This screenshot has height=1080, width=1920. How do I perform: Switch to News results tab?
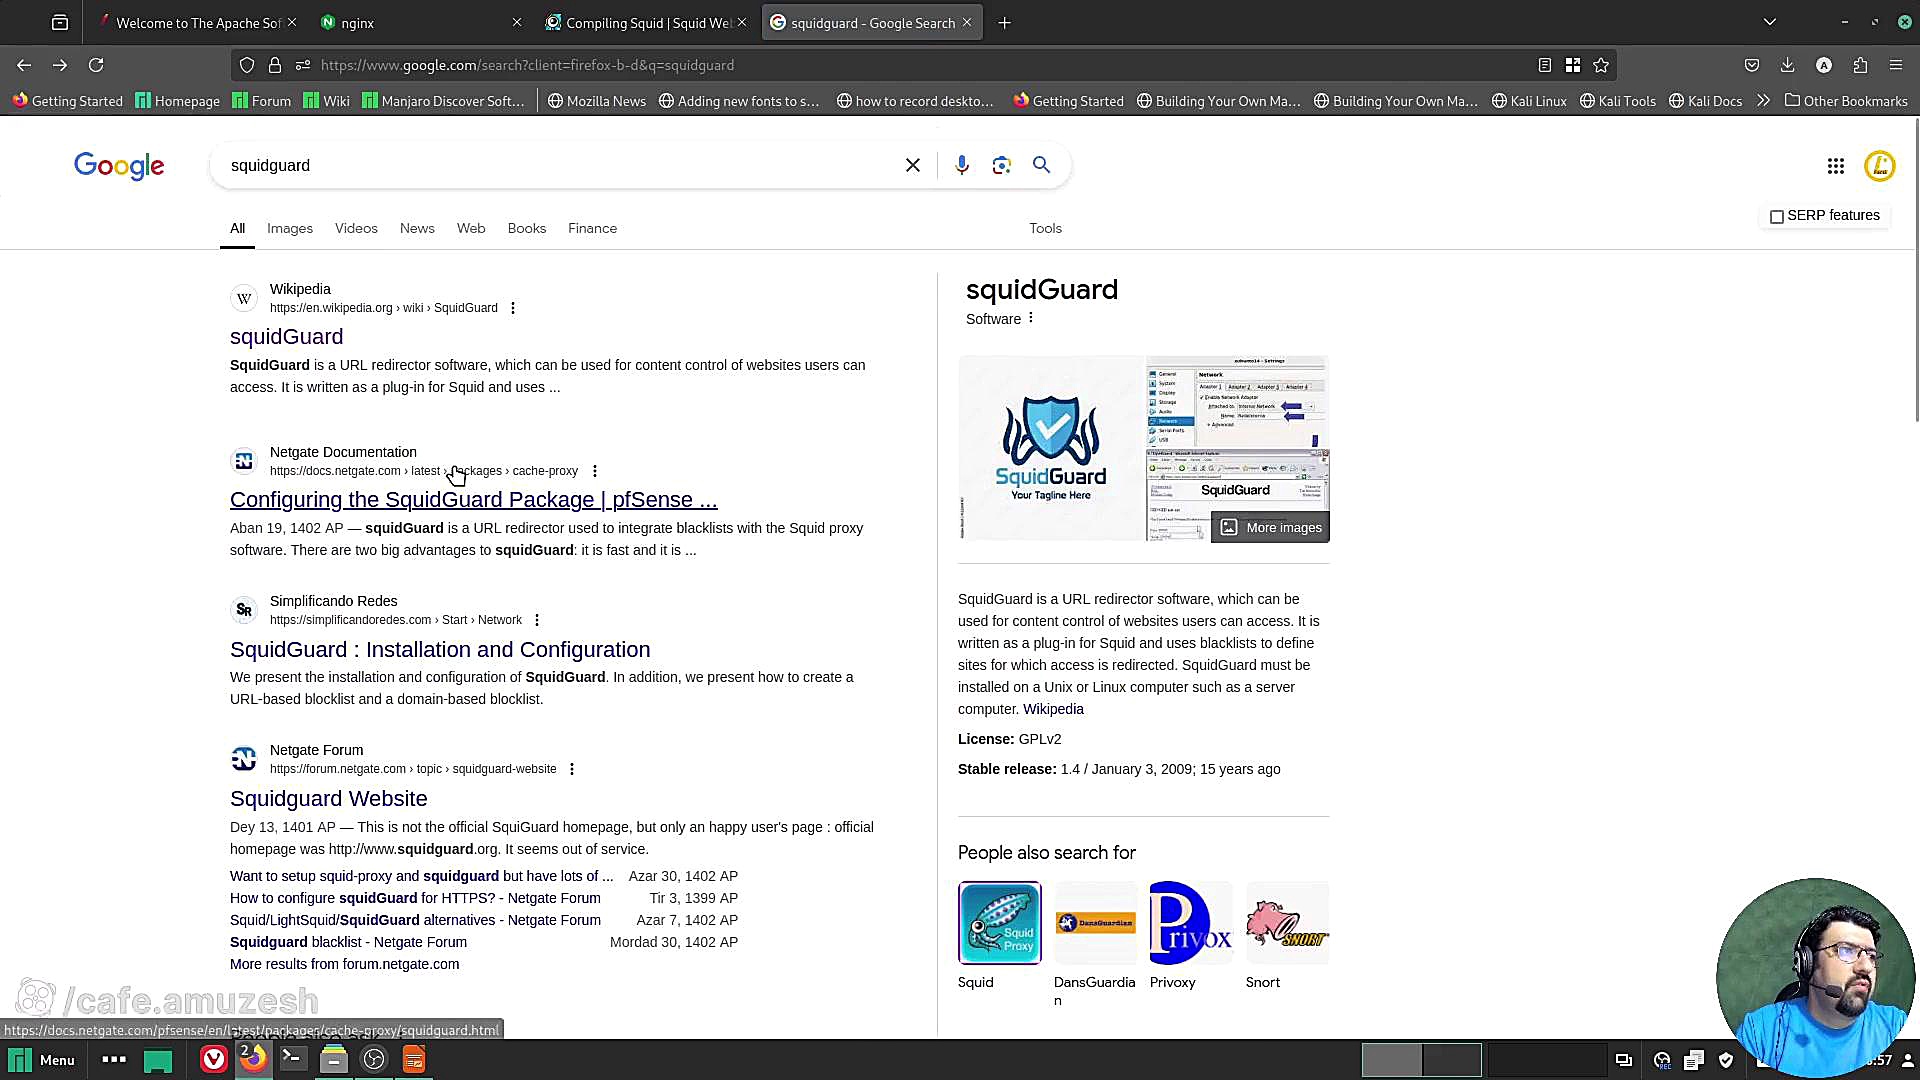coord(417,228)
